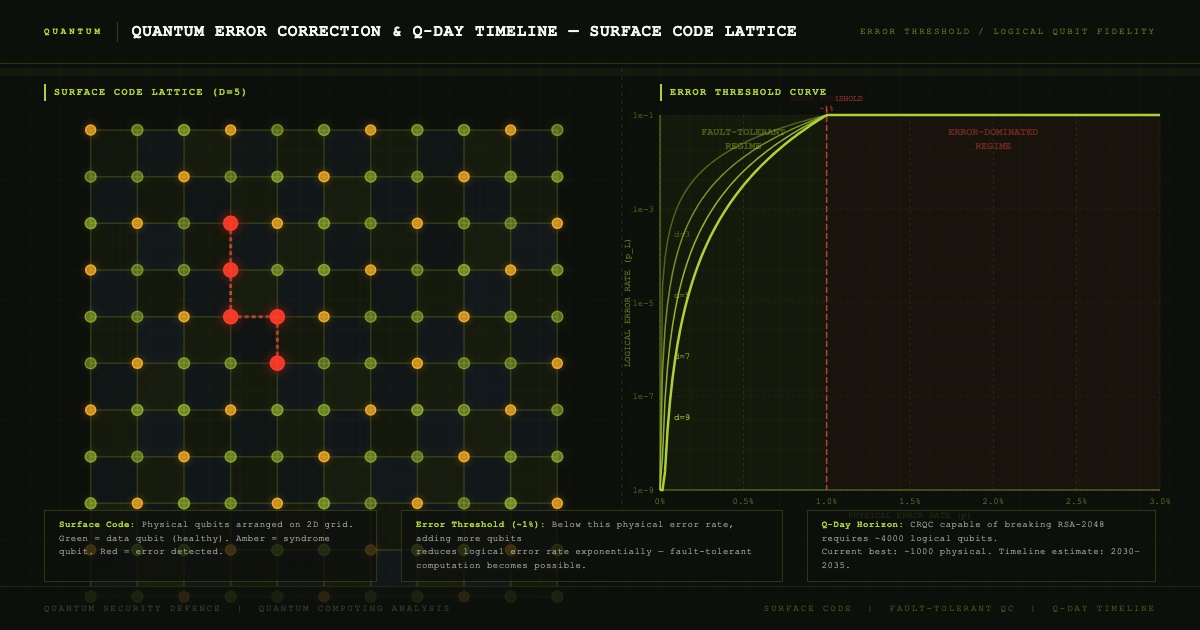This screenshot has height=630, width=1200.
Task: Click the bottommost red error qubit in lattice
Action: [277, 363]
